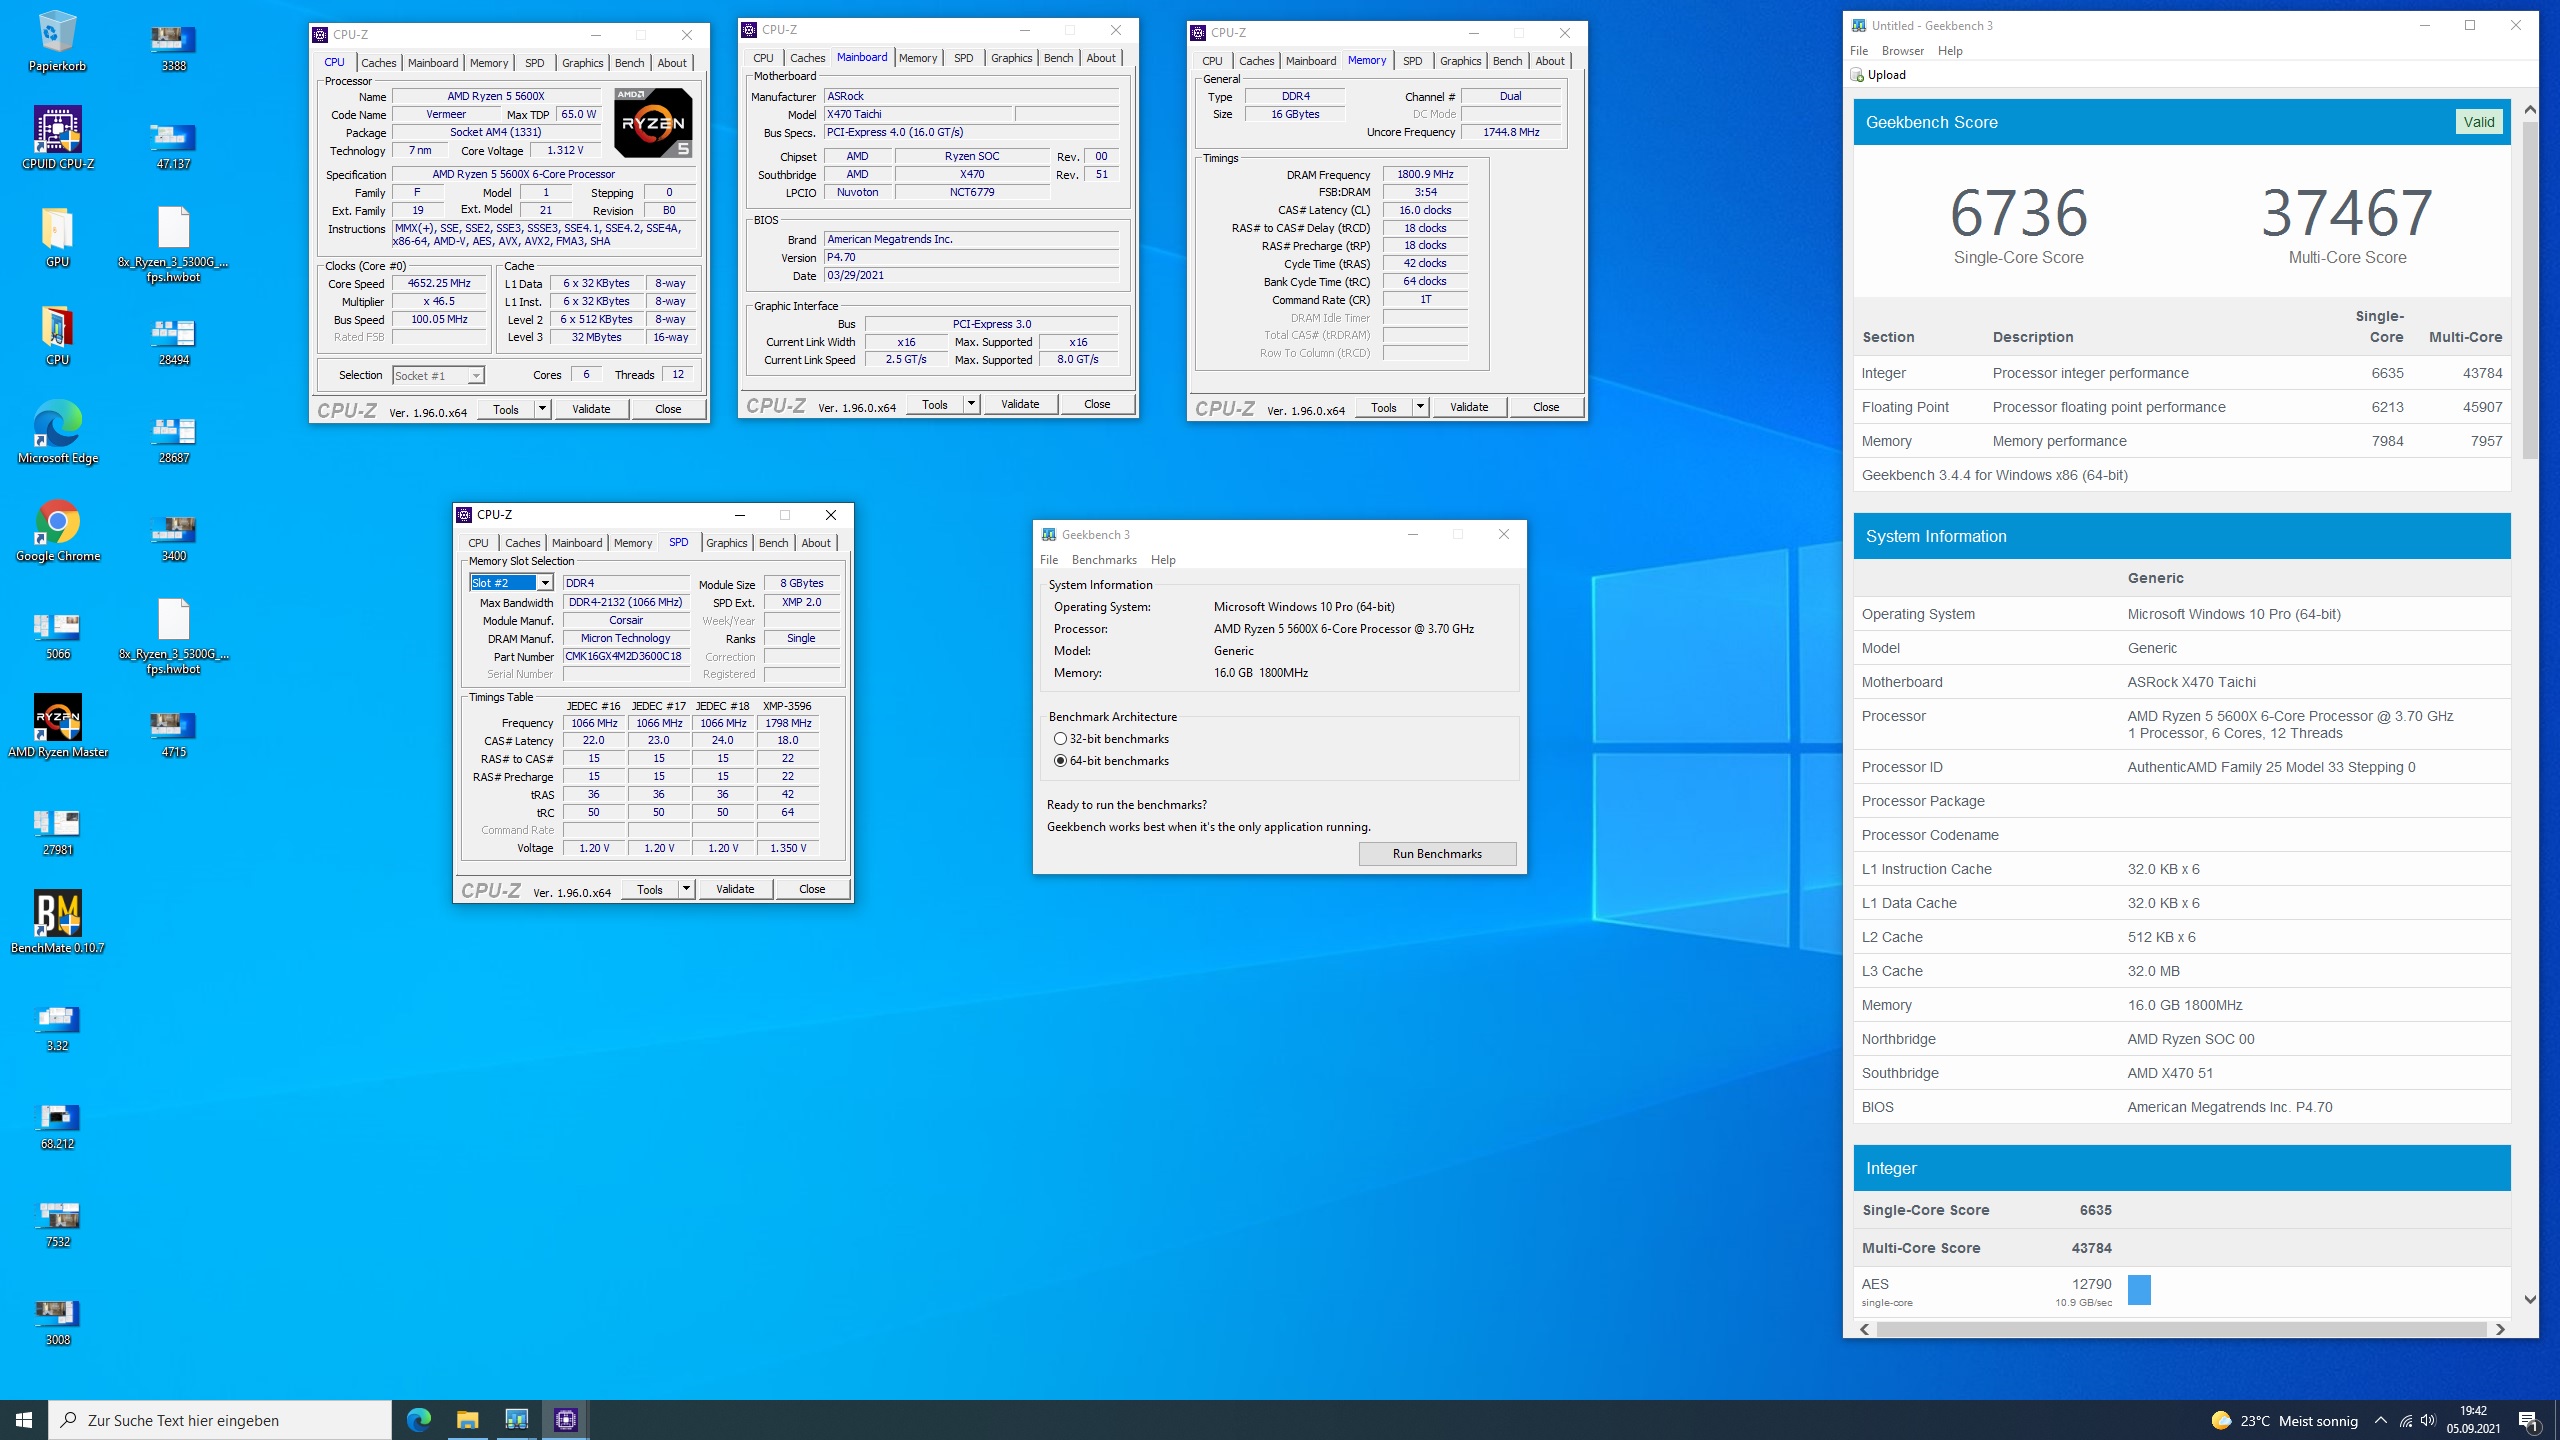The image size is (2560, 1440).
Task: Open the 28687 desktop file
Action: (173, 440)
